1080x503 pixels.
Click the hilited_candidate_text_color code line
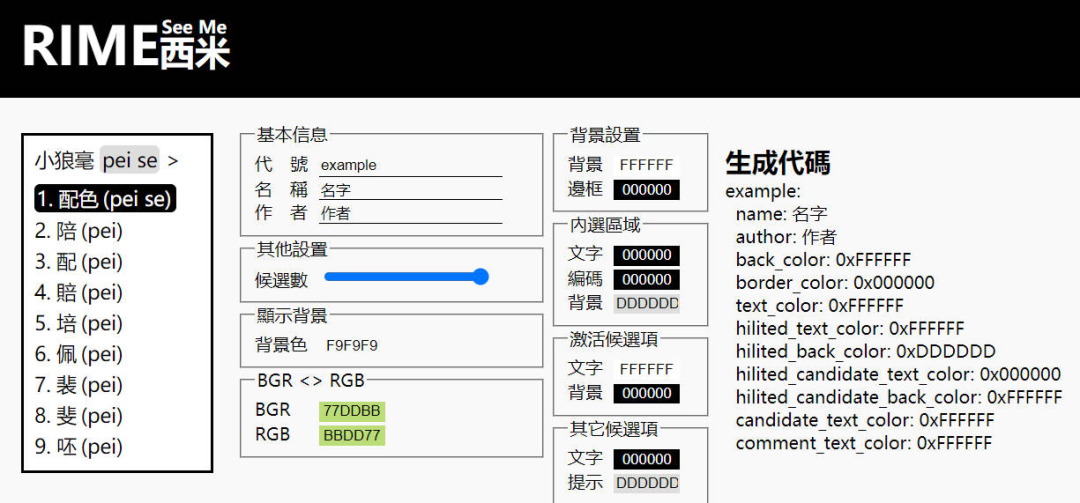point(898,374)
